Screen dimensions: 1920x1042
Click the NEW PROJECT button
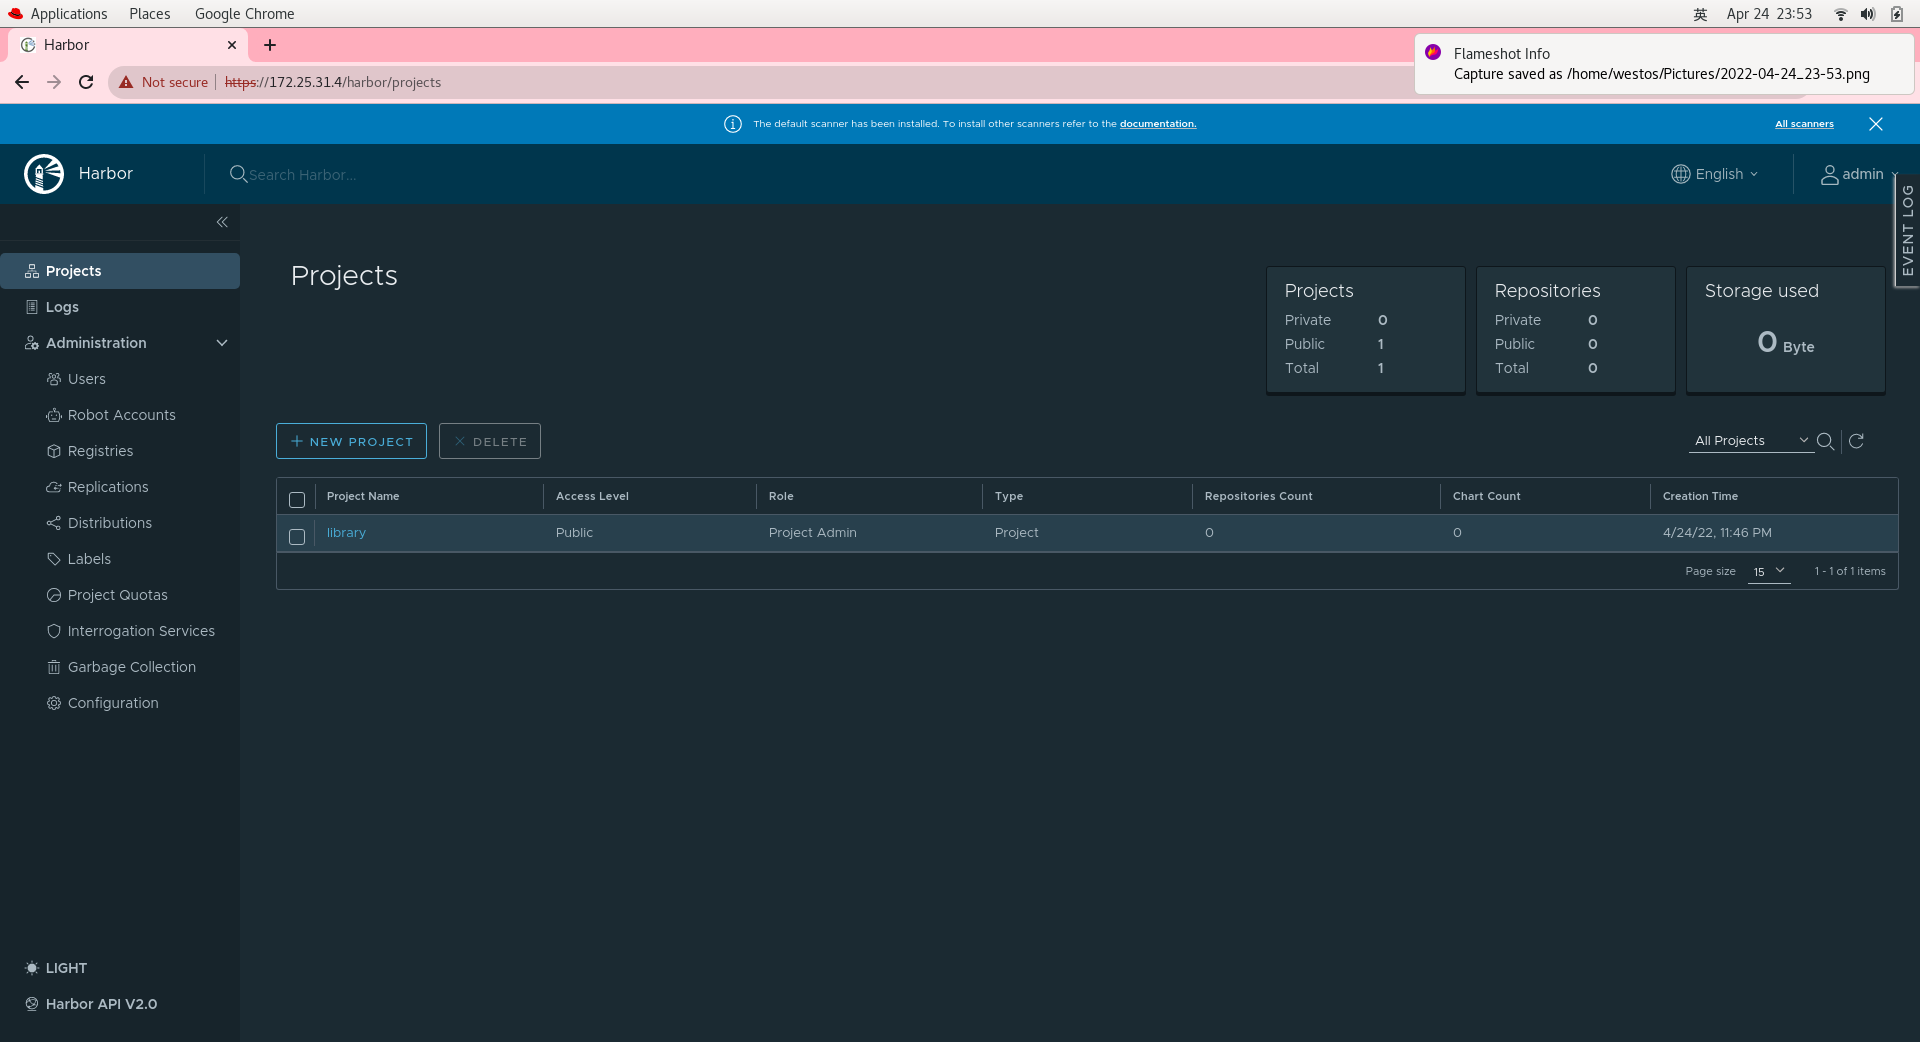coord(351,441)
